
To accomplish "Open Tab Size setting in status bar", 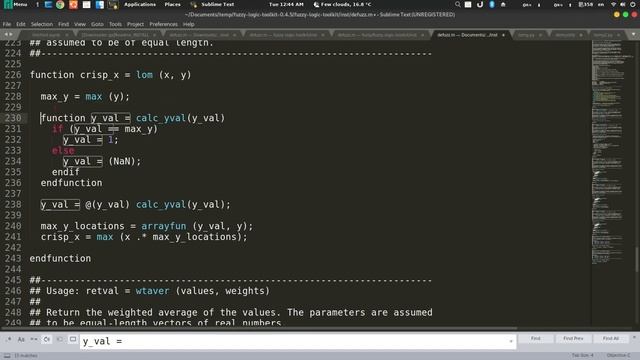I will tap(582, 356).
